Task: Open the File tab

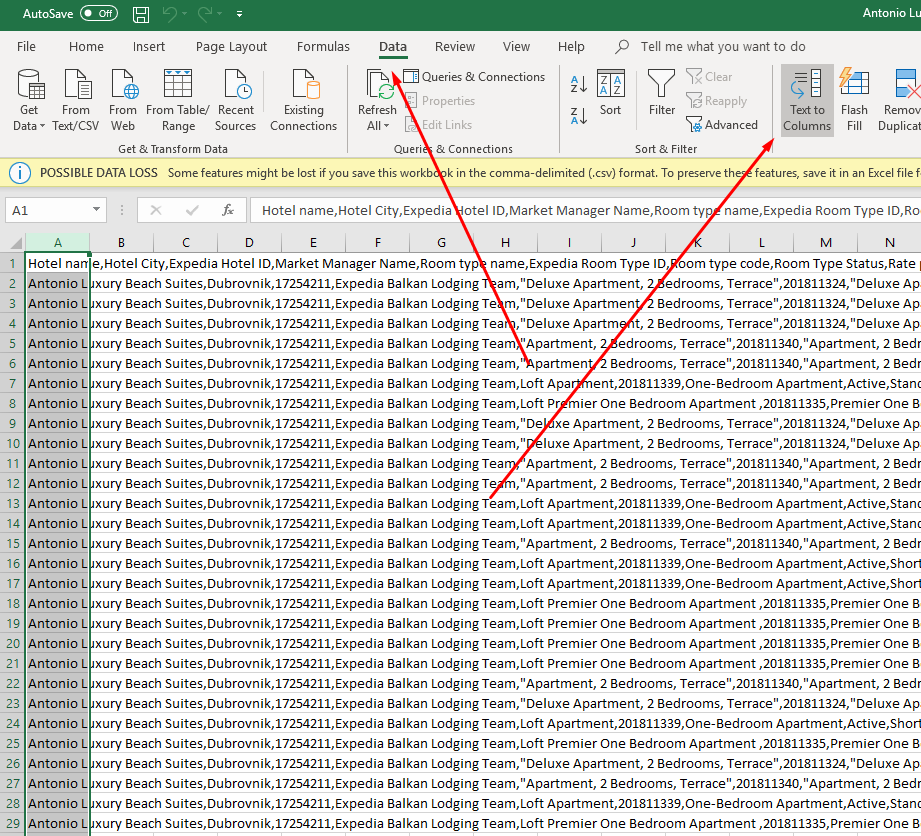Action: (26, 46)
